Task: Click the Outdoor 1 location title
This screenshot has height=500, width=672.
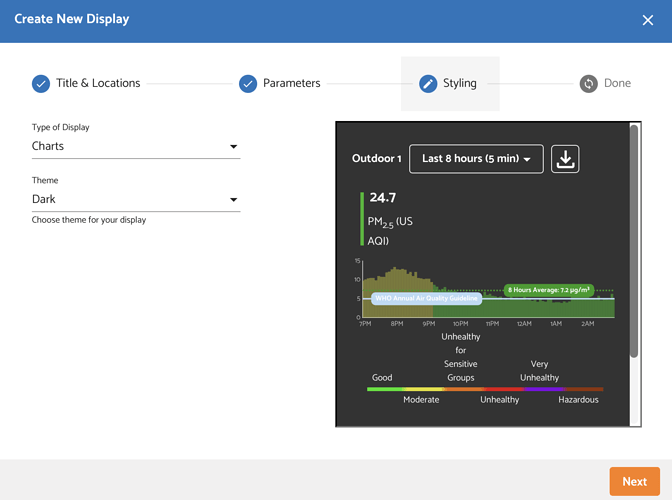Action: (376, 159)
